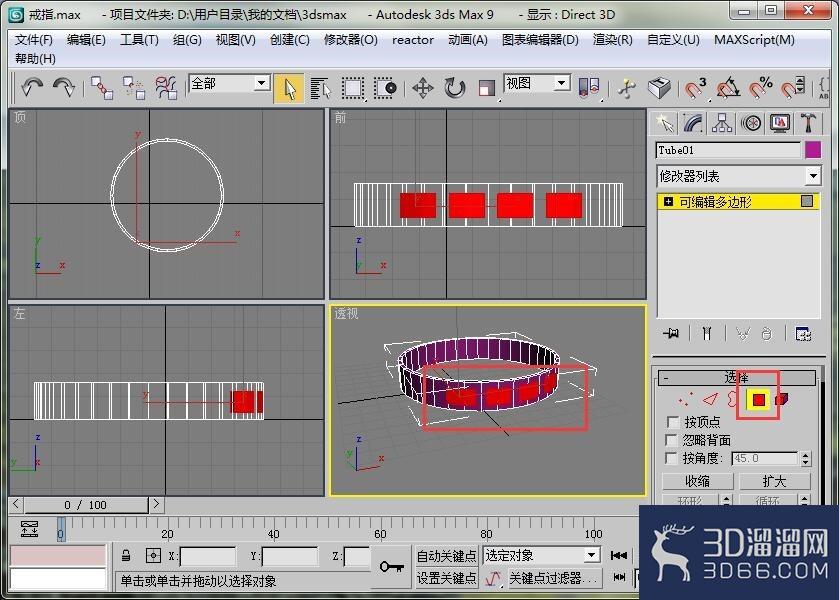This screenshot has height=600, width=839.
Task: Open the selection filter dropdown
Action: coord(228,83)
